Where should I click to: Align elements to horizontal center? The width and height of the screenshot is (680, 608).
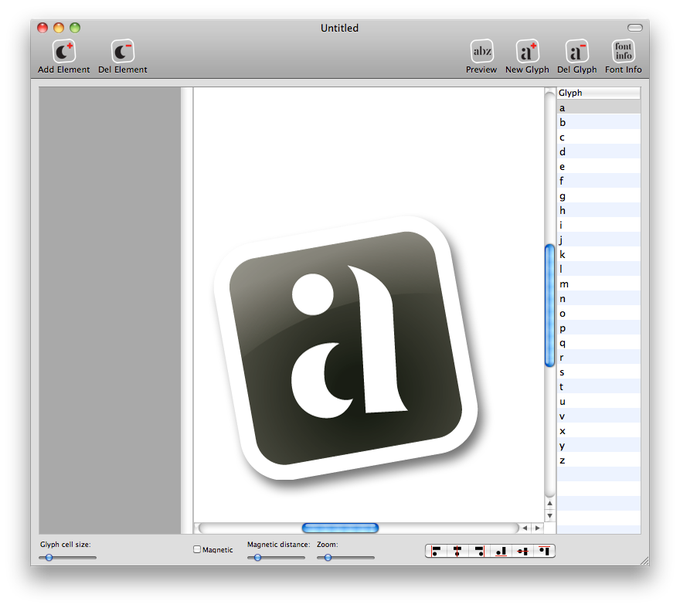457,551
